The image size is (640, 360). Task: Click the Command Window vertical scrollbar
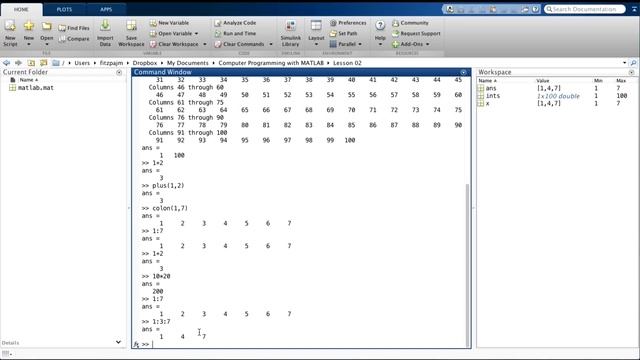tap(468, 264)
